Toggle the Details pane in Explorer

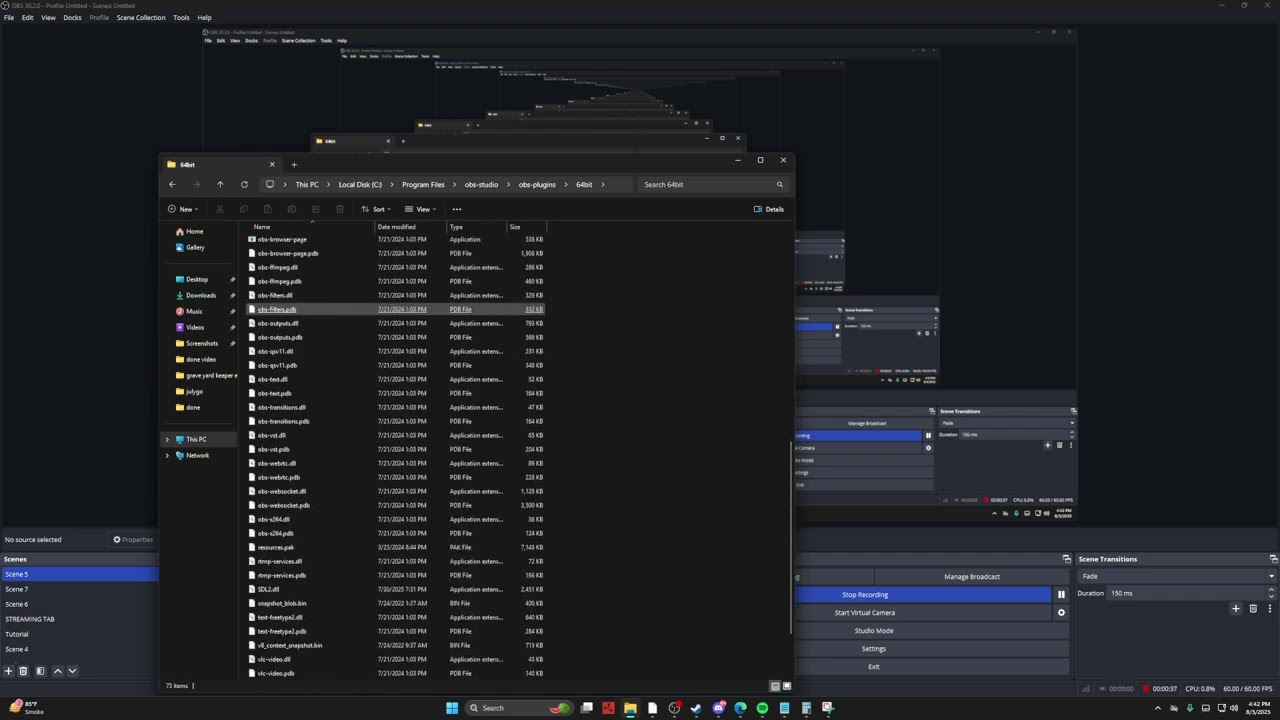[769, 209]
